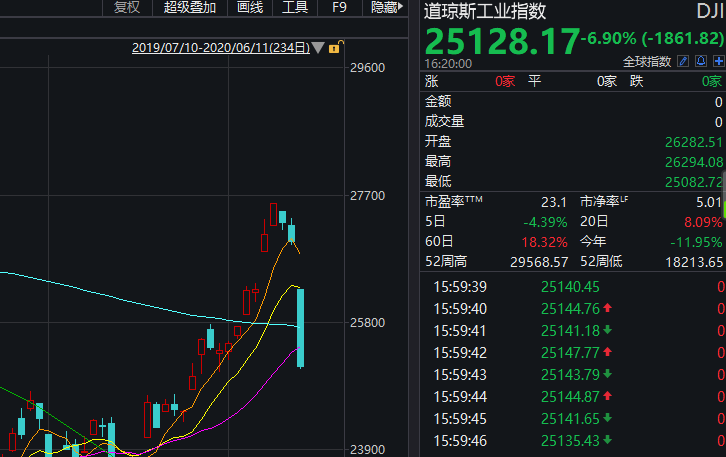Screen dimensions: 726x457
Task: Click the 金额 row label
Action: [438, 101]
